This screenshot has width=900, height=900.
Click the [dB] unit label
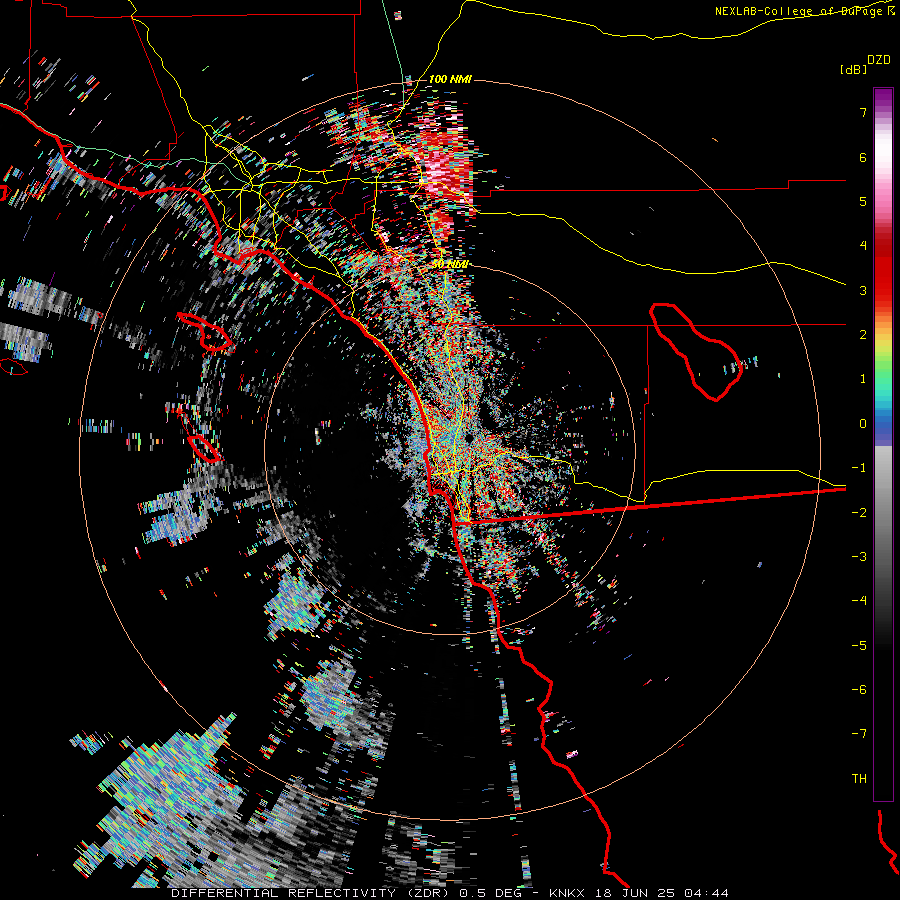(x=853, y=69)
